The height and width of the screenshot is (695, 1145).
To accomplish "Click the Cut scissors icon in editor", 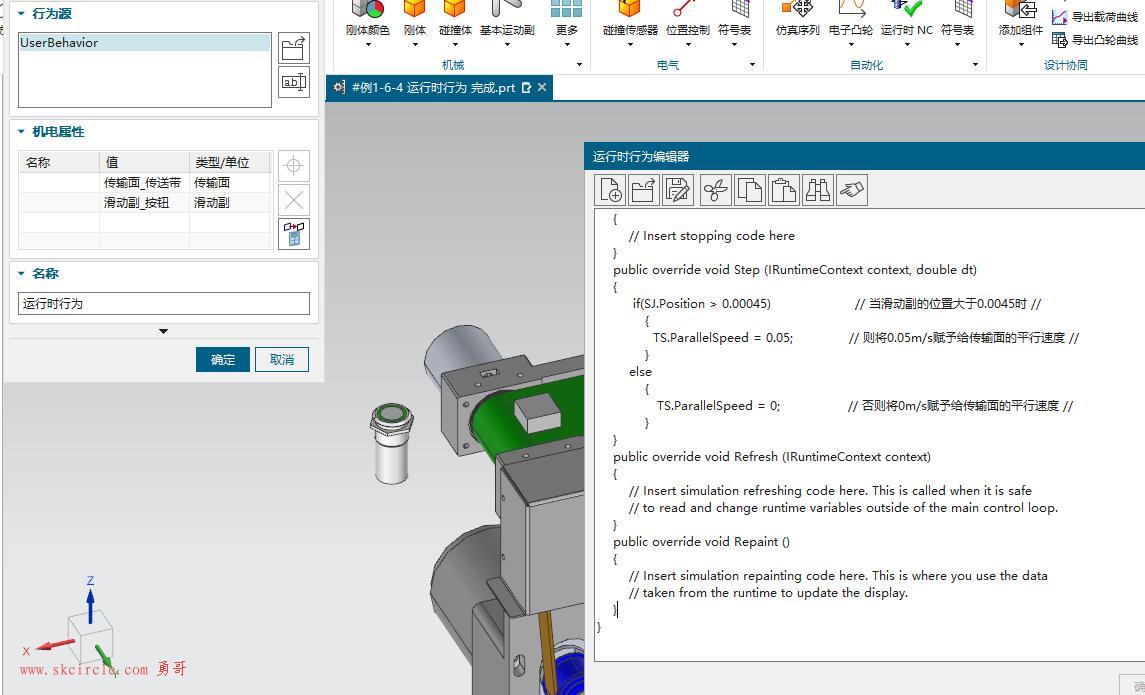I will click(716, 191).
